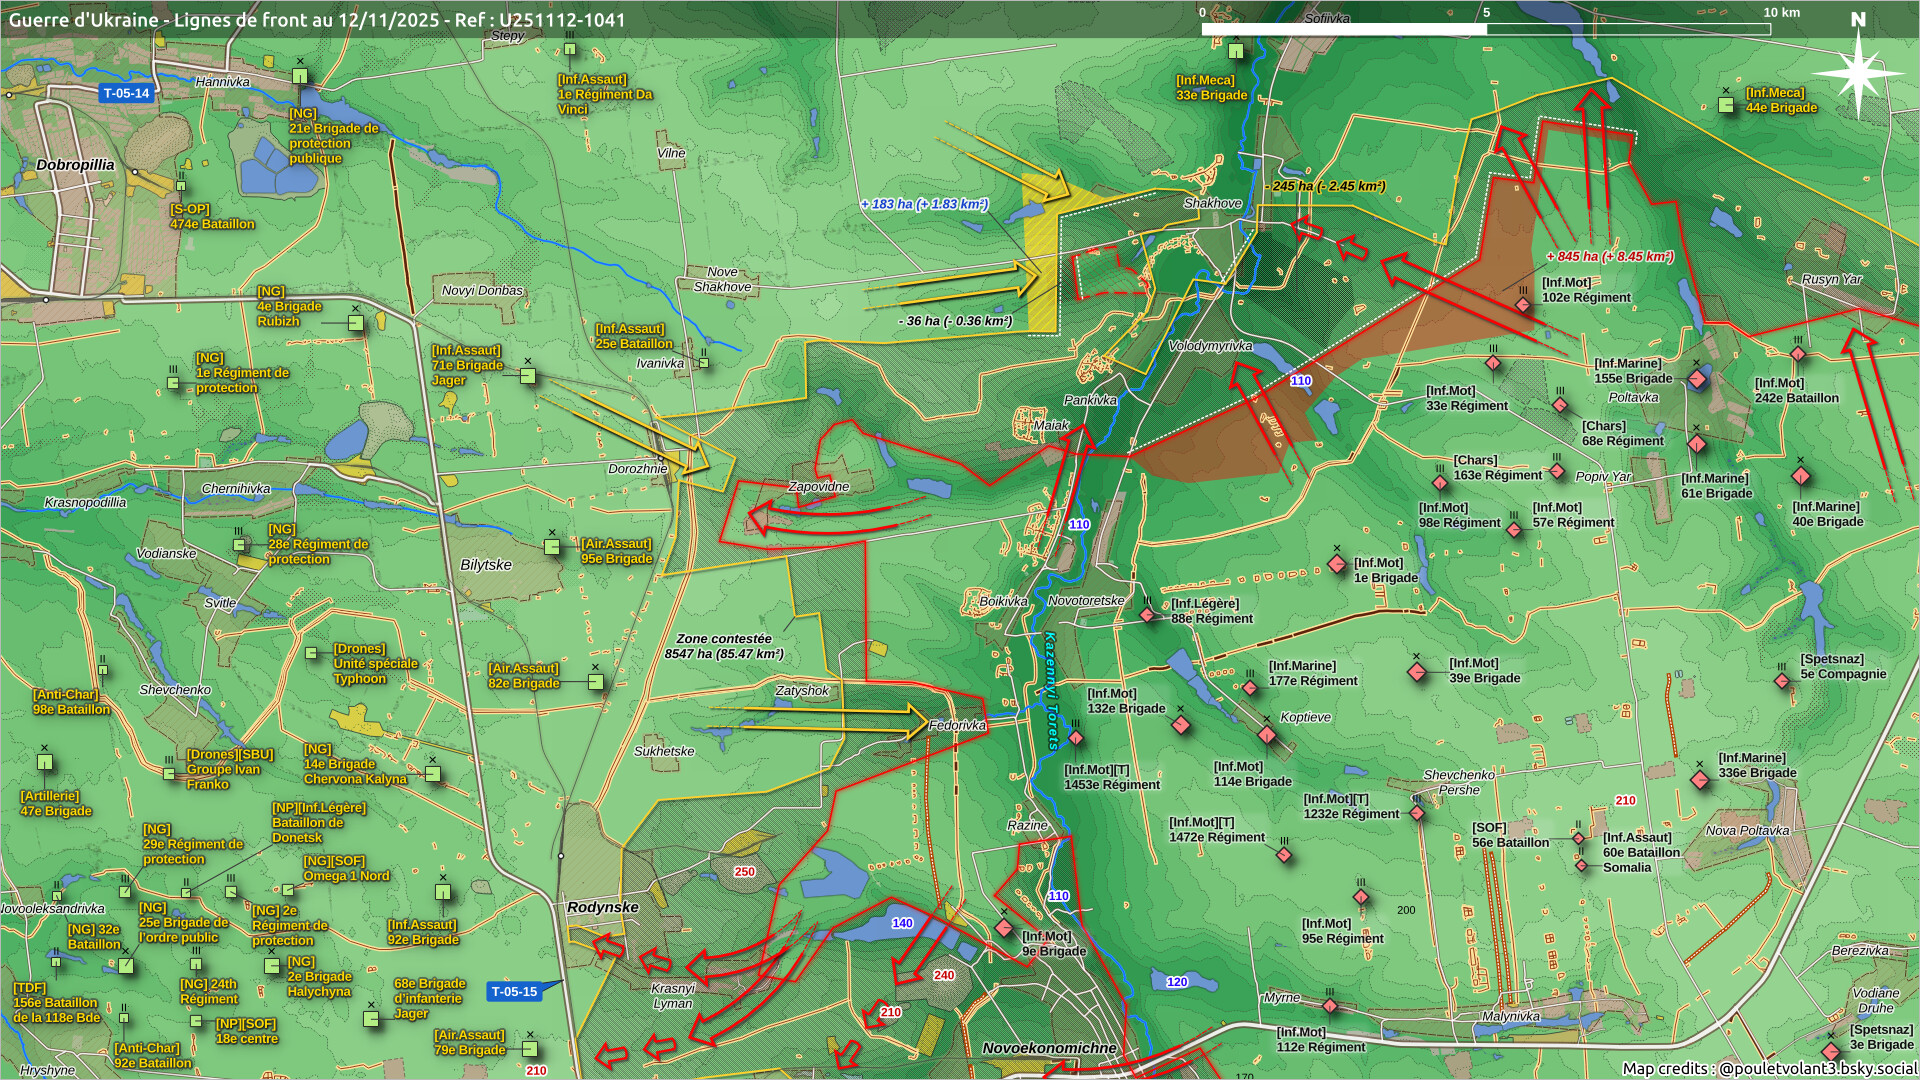Open the @pouletvolant3.bsky.social map credits link
This screenshot has height=1080, width=1920.
(1817, 1068)
